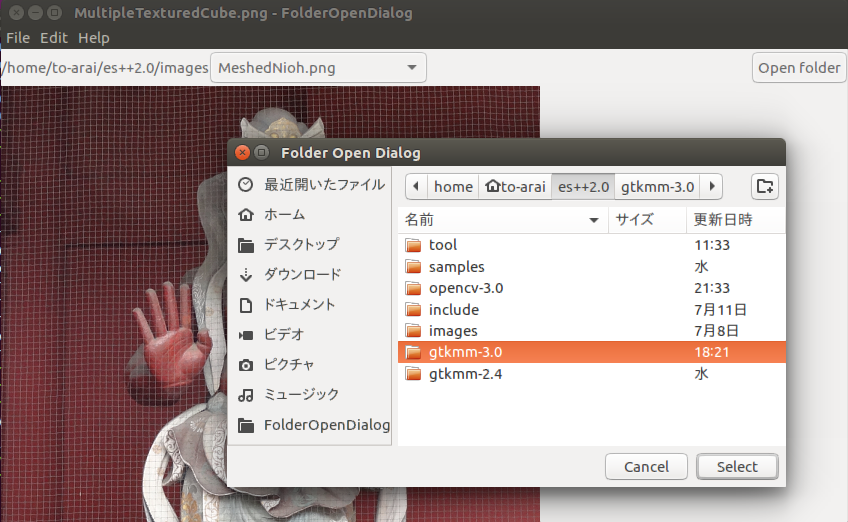
Task: Click the tool folder icon
Action: 413,245
